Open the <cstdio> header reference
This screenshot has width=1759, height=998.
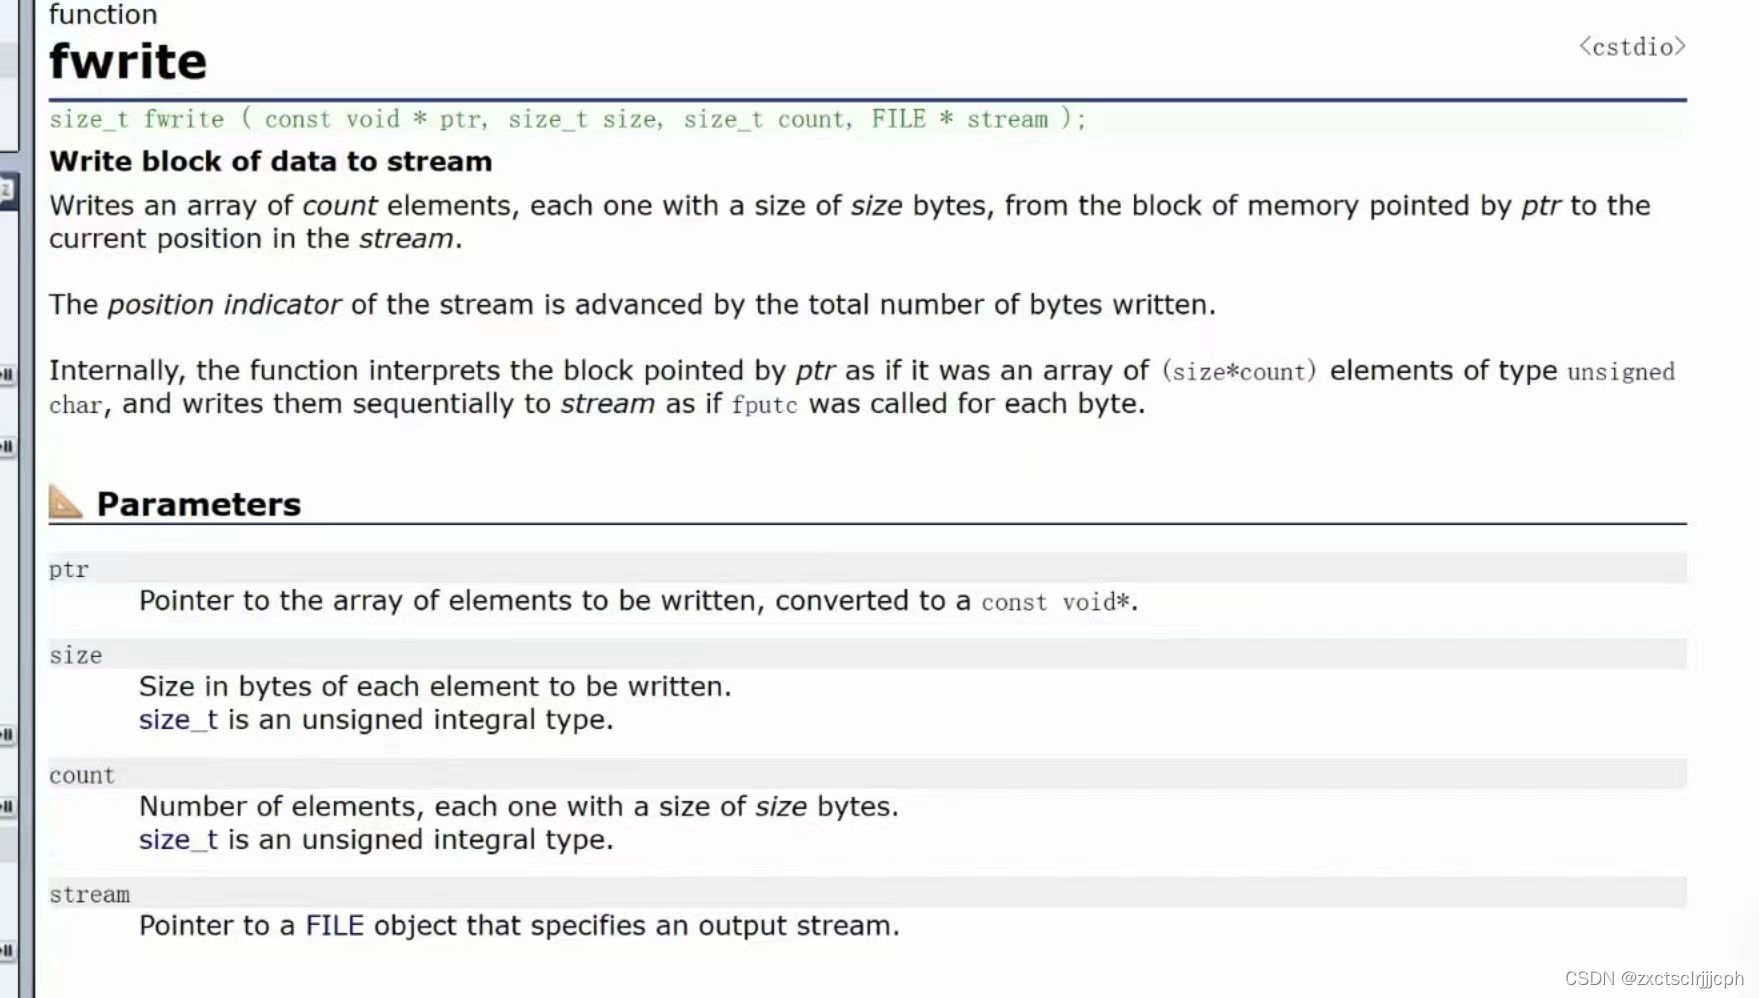pyautogui.click(x=1632, y=47)
